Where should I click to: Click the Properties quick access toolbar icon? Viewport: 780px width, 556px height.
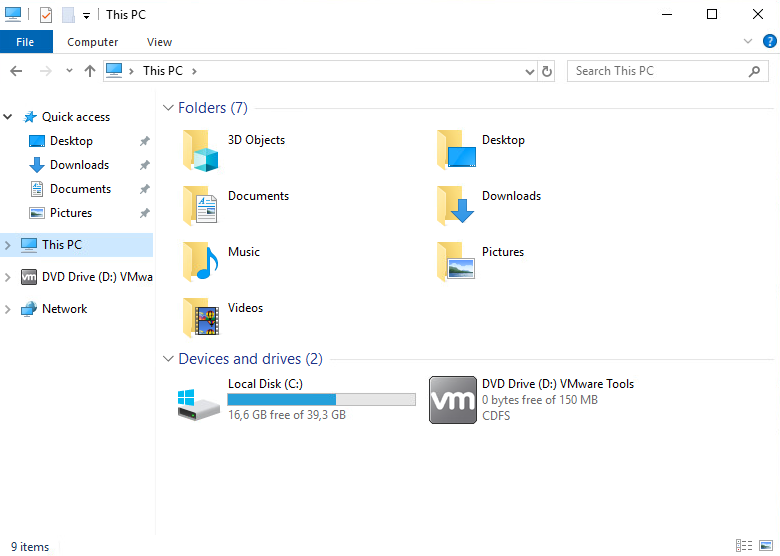46,15
